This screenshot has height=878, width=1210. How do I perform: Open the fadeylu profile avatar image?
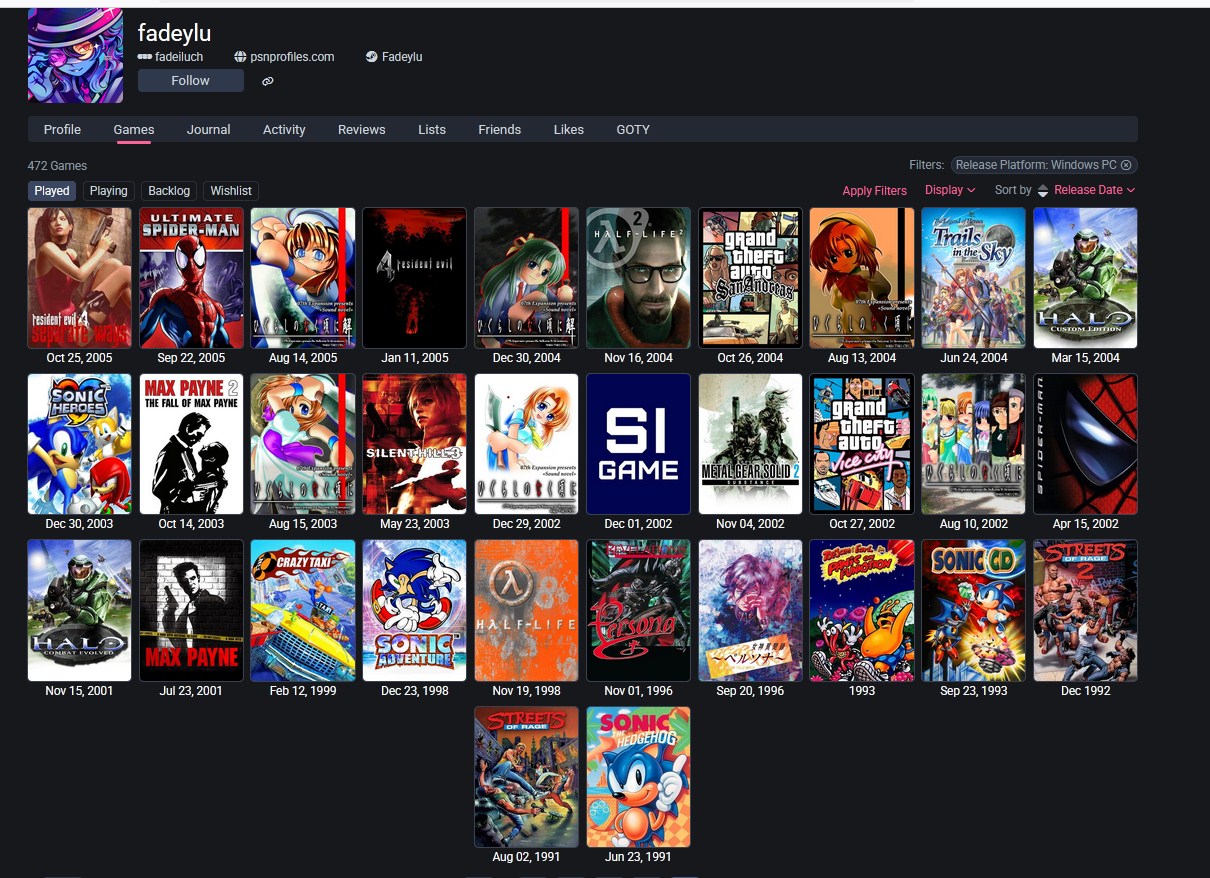(76, 56)
